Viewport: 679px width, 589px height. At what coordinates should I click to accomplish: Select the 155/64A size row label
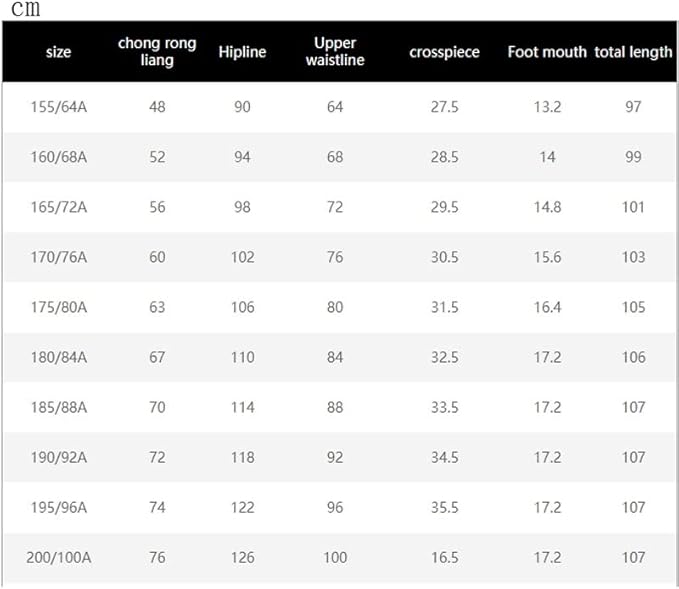(x=59, y=107)
